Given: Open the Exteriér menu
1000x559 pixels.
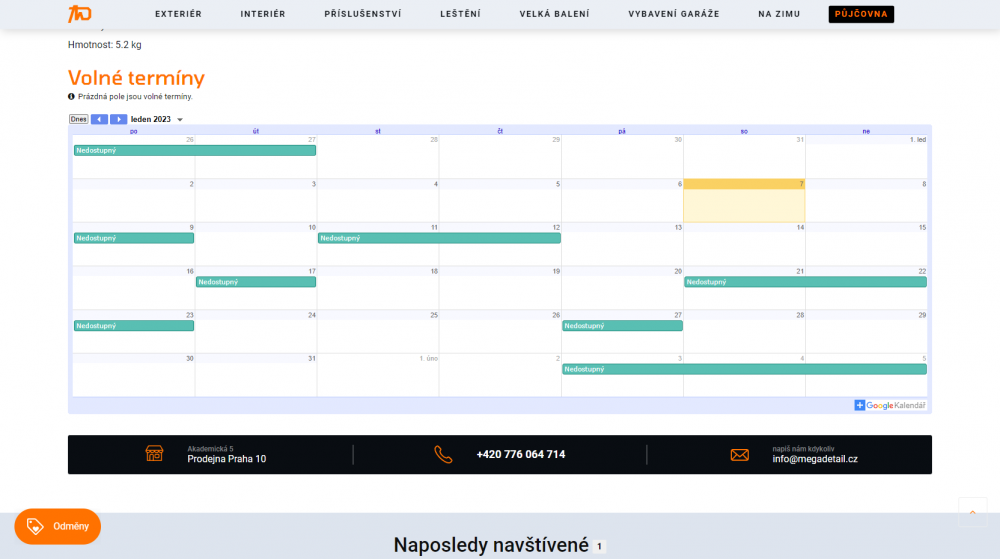Looking at the screenshot, I should coord(179,14).
